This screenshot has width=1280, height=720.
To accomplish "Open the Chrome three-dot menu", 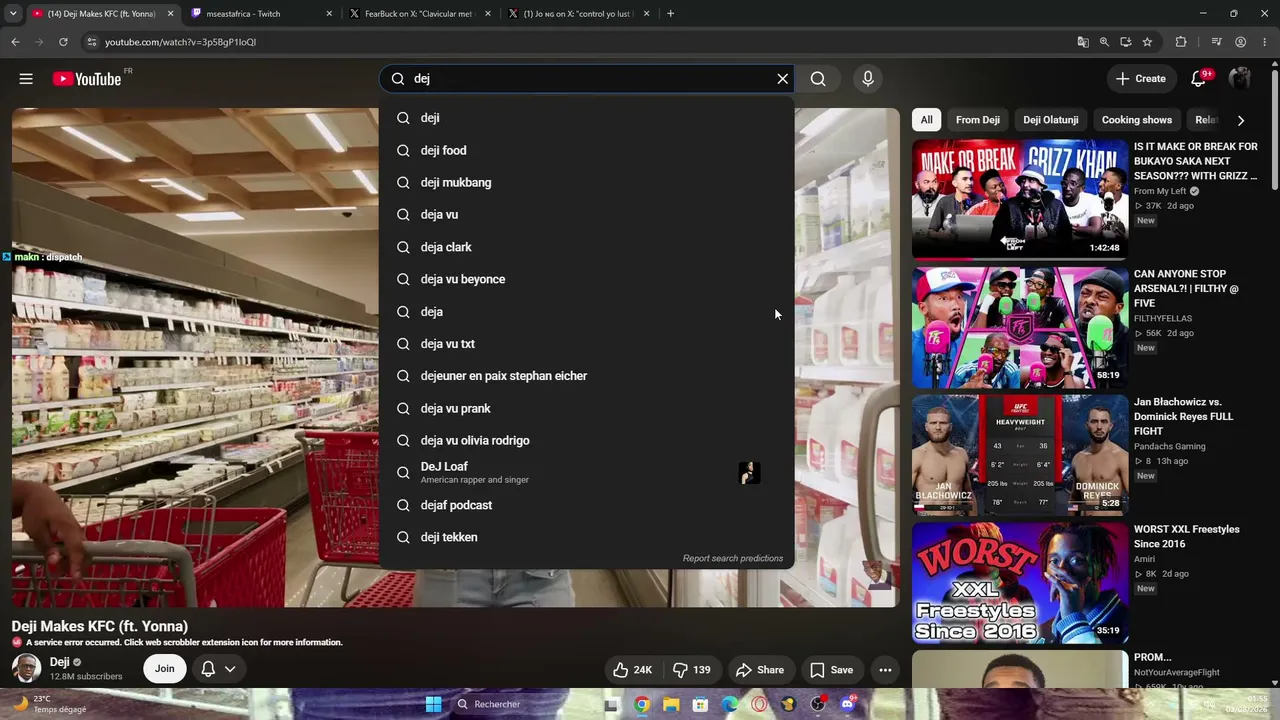I will click(1265, 42).
